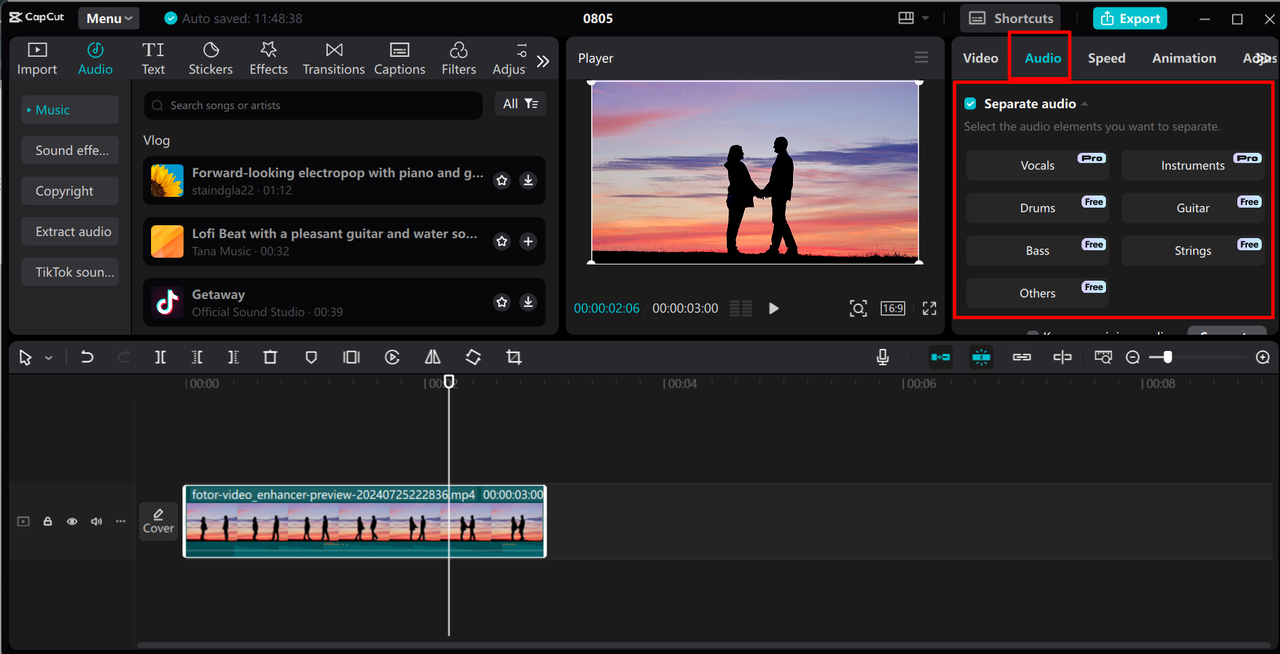This screenshot has width=1280, height=654.
Task: Switch to the Speed tab
Action: [1107, 58]
